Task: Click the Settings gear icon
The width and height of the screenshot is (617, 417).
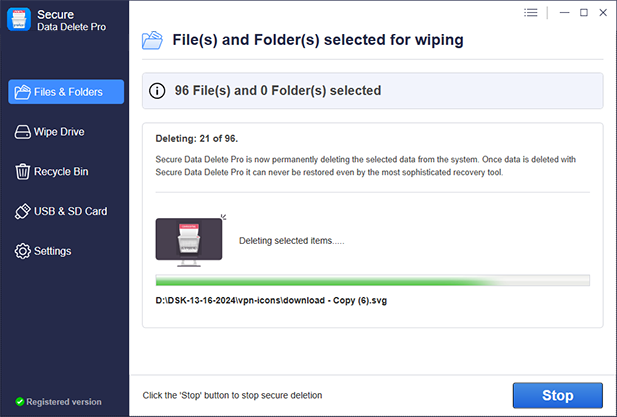Action: pos(23,251)
